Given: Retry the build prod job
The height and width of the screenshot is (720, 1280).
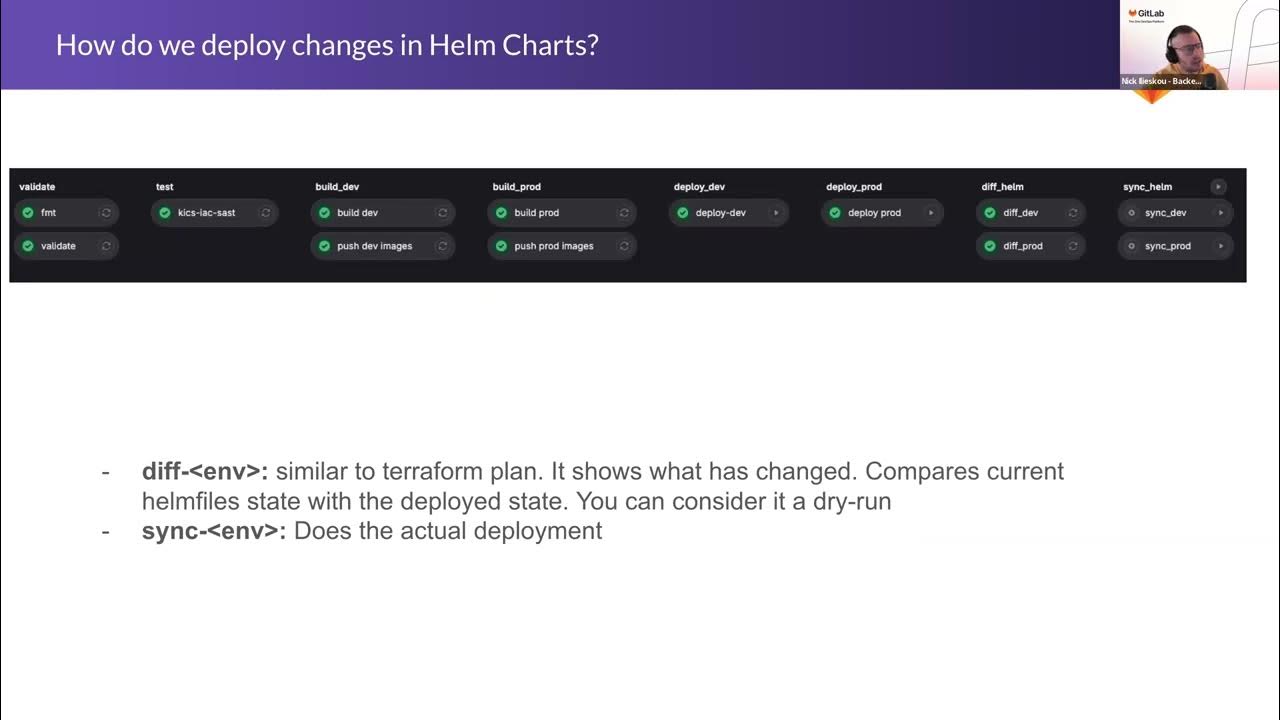Looking at the screenshot, I should click(x=624, y=213).
